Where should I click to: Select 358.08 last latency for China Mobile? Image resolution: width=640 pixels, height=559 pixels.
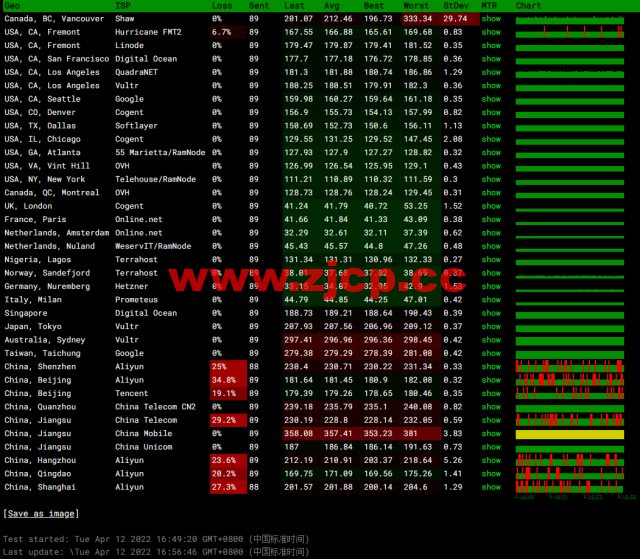click(x=298, y=433)
